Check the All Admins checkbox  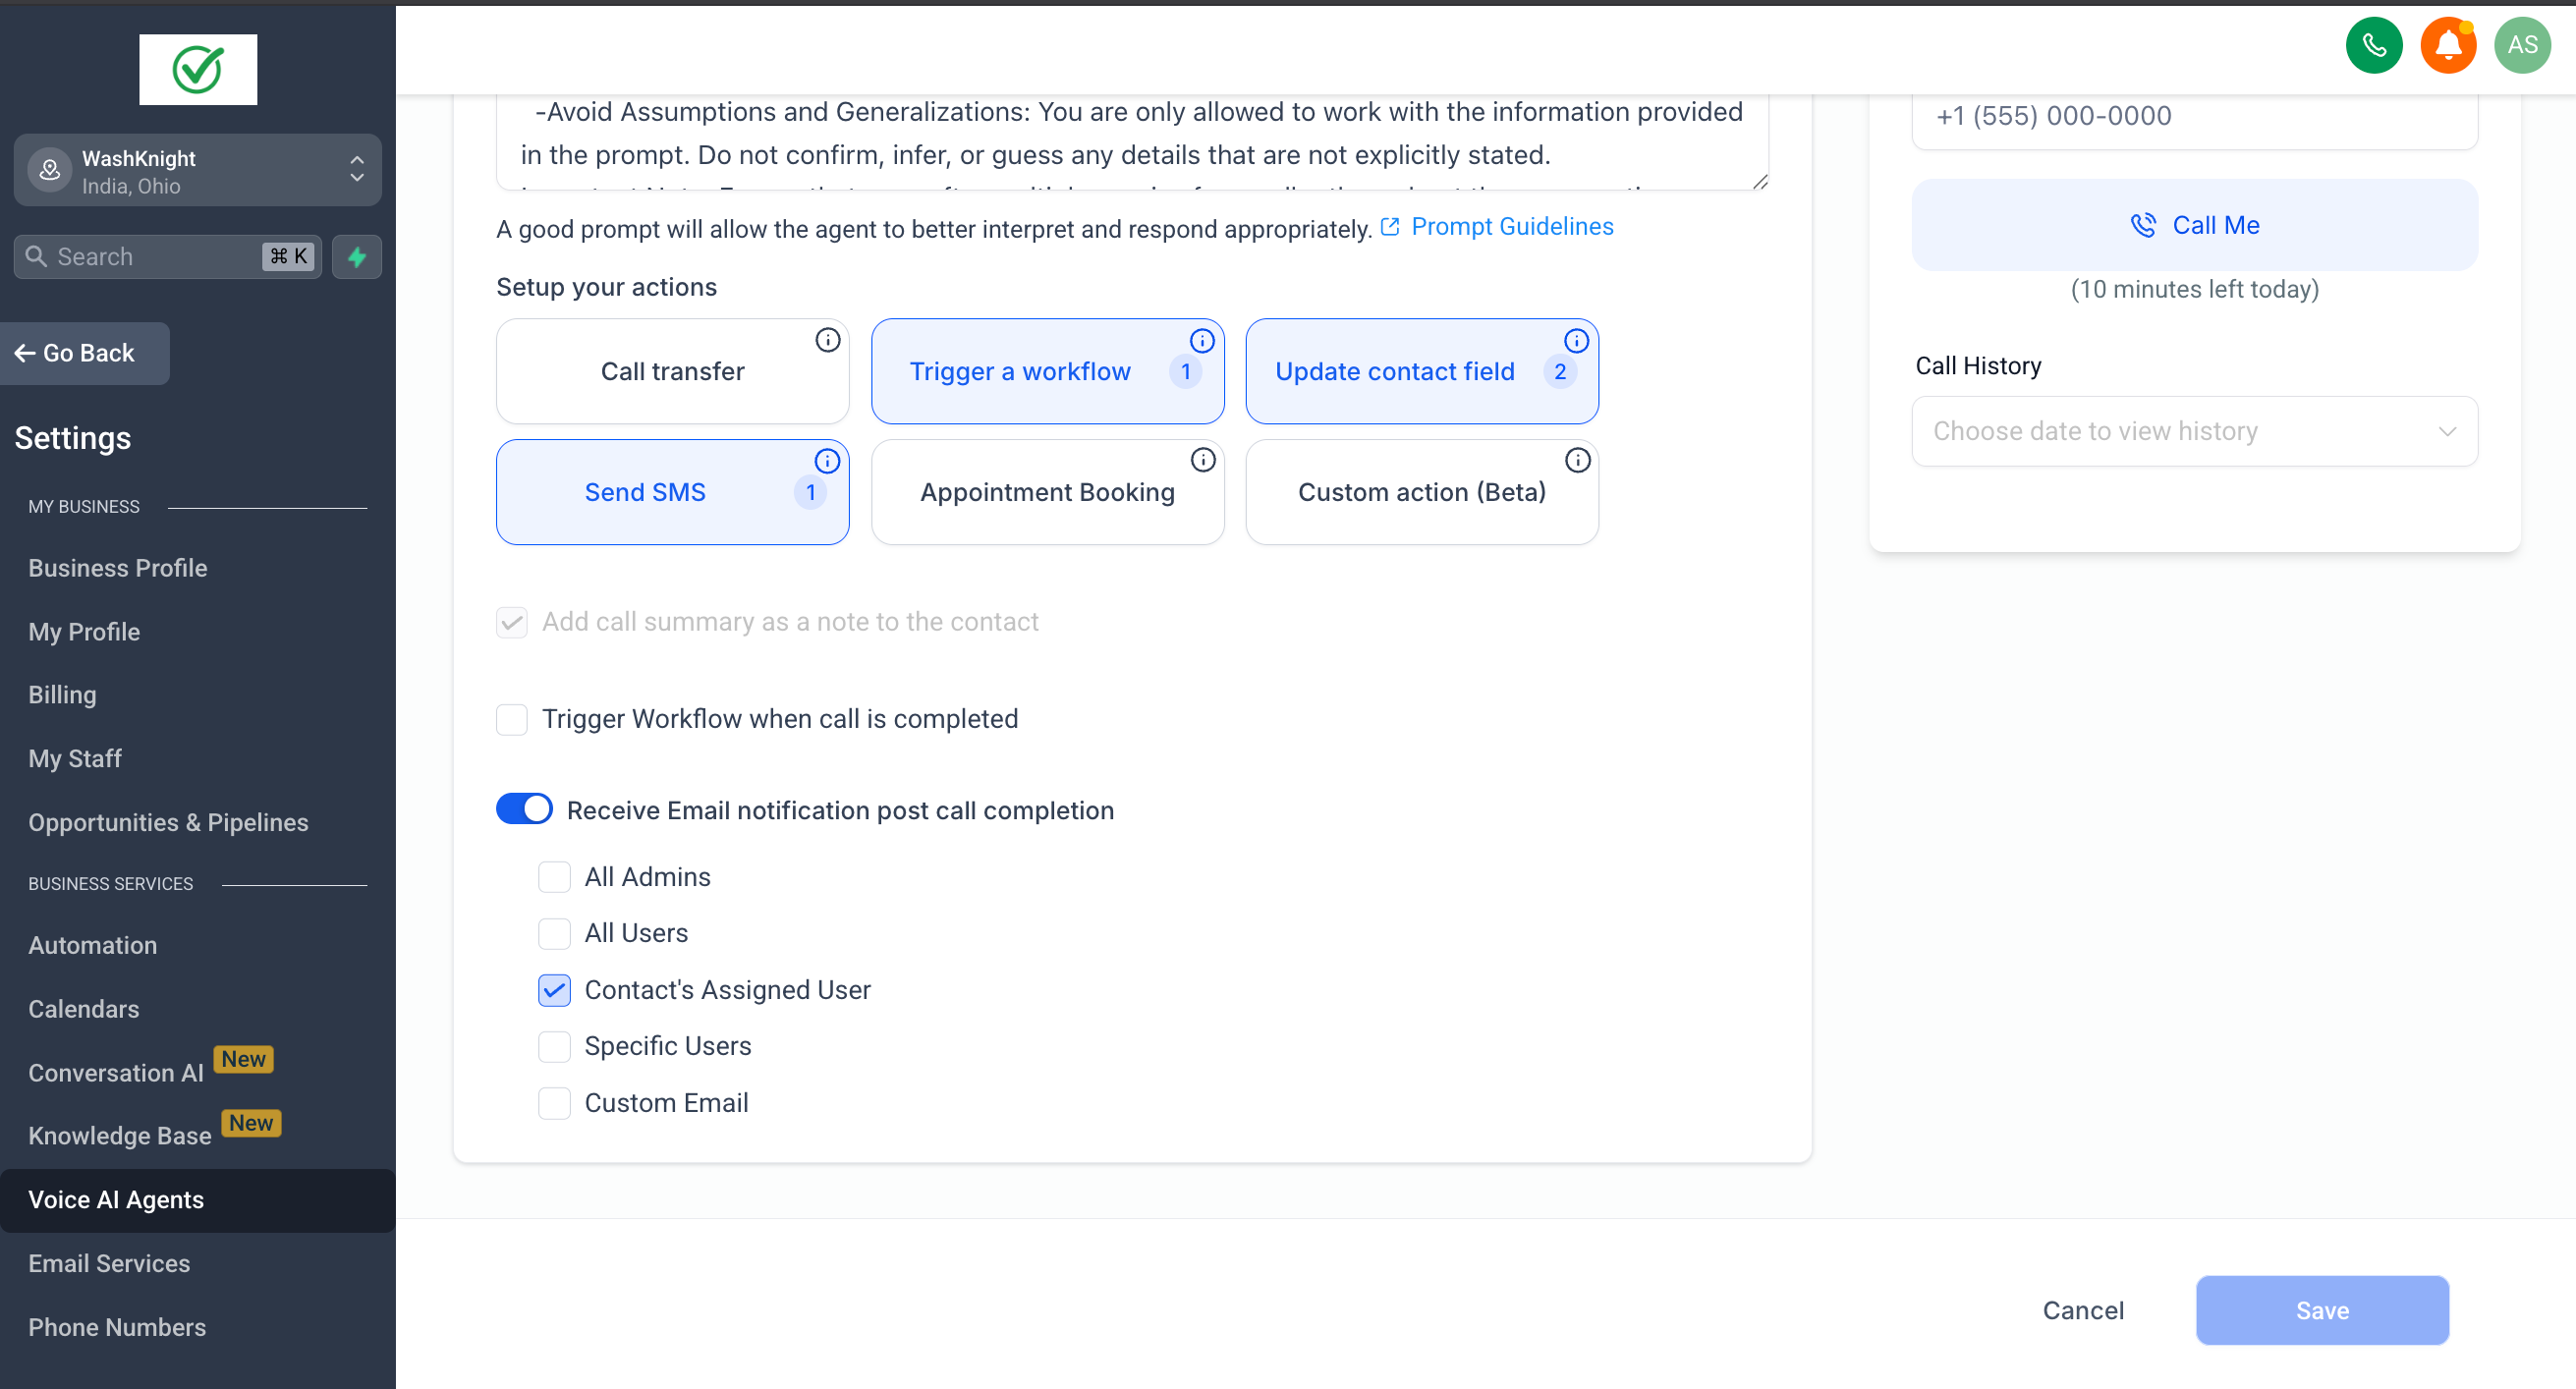coord(554,877)
